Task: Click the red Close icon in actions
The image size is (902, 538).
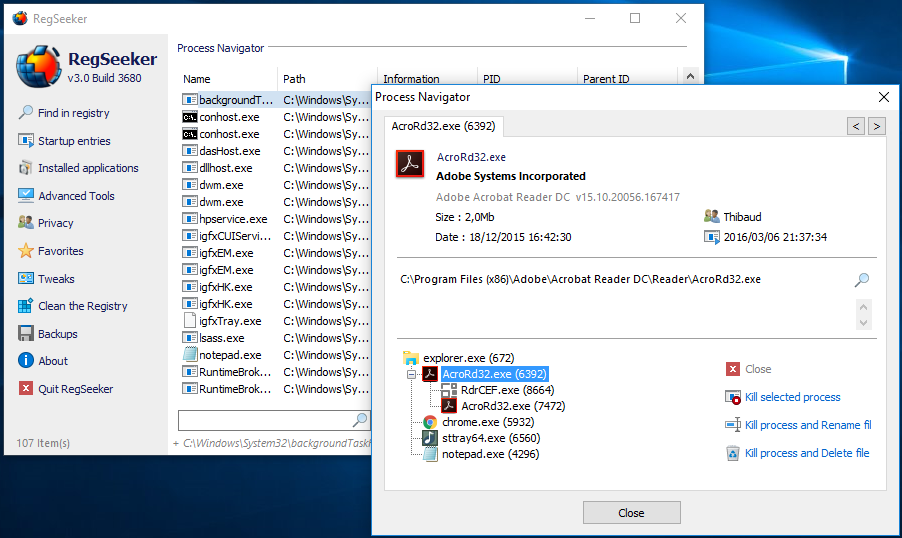Action: tap(732, 369)
